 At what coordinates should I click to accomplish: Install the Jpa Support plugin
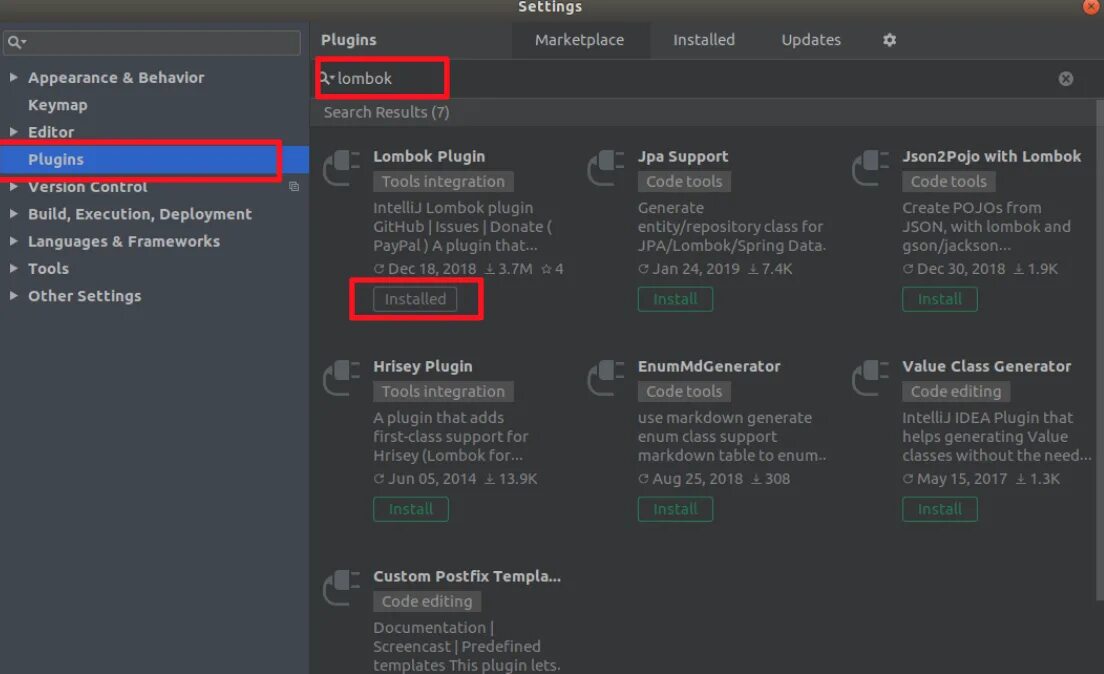[675, 299]
